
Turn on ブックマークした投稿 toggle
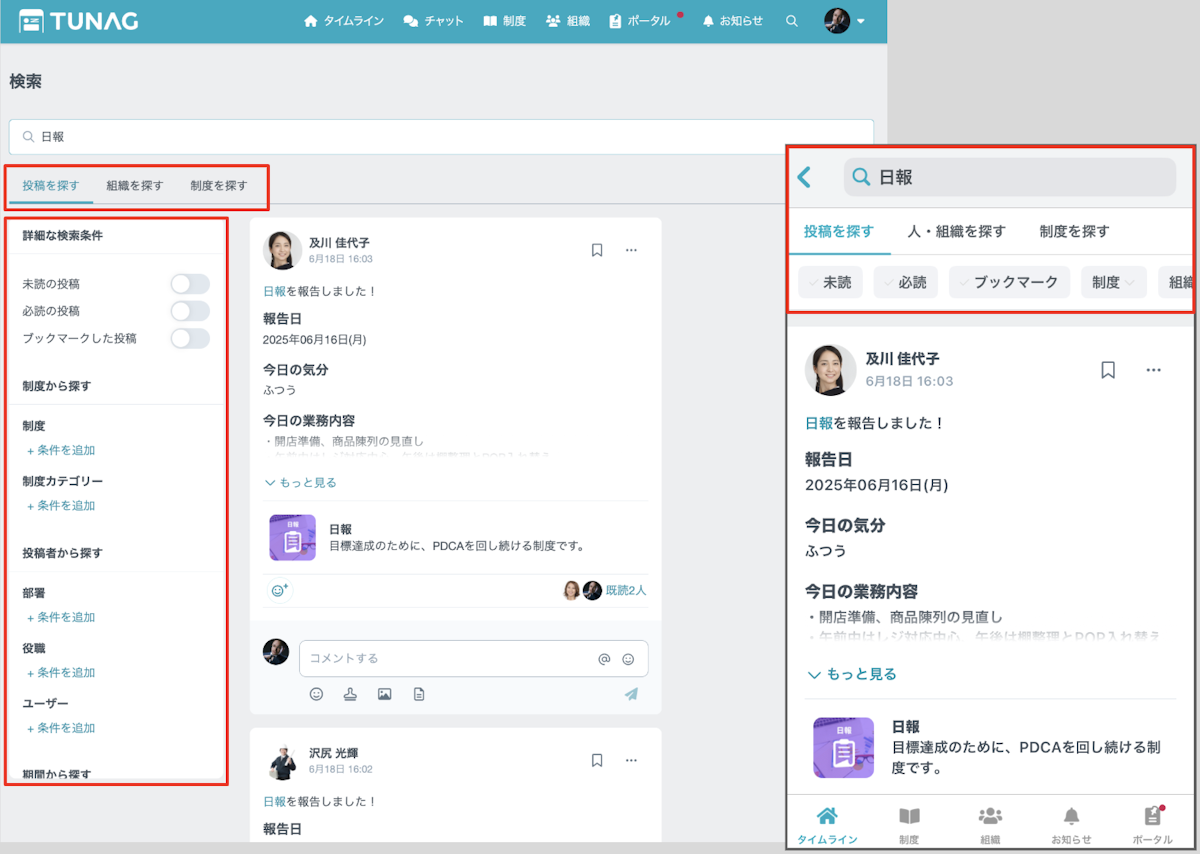[x=190, y=338]
